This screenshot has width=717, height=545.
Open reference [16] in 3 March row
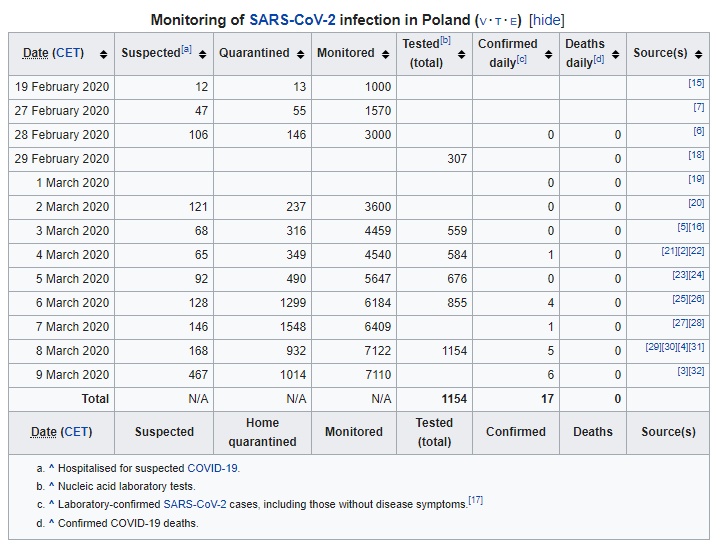[696, 227]
